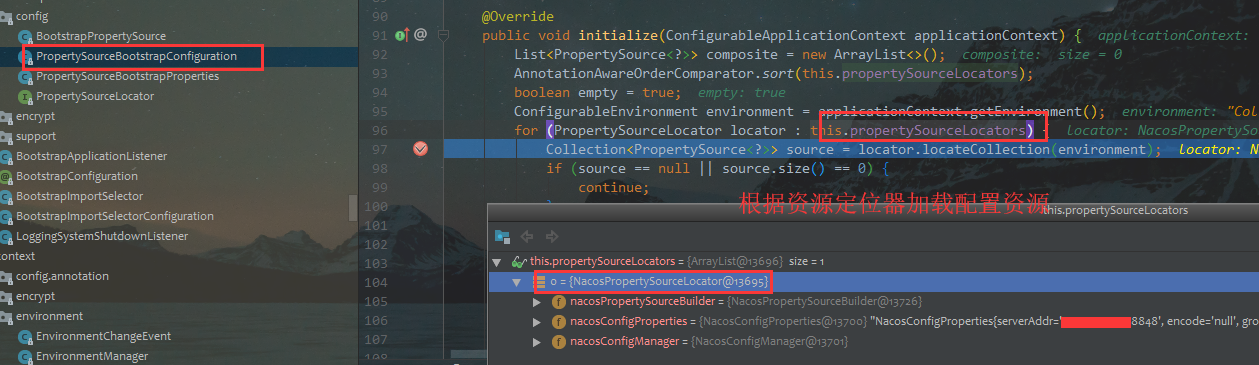The image size is (1259, 365).
Task: Click the forward arrow in the evaluate popup toolbar
Action: coord(552,236)
